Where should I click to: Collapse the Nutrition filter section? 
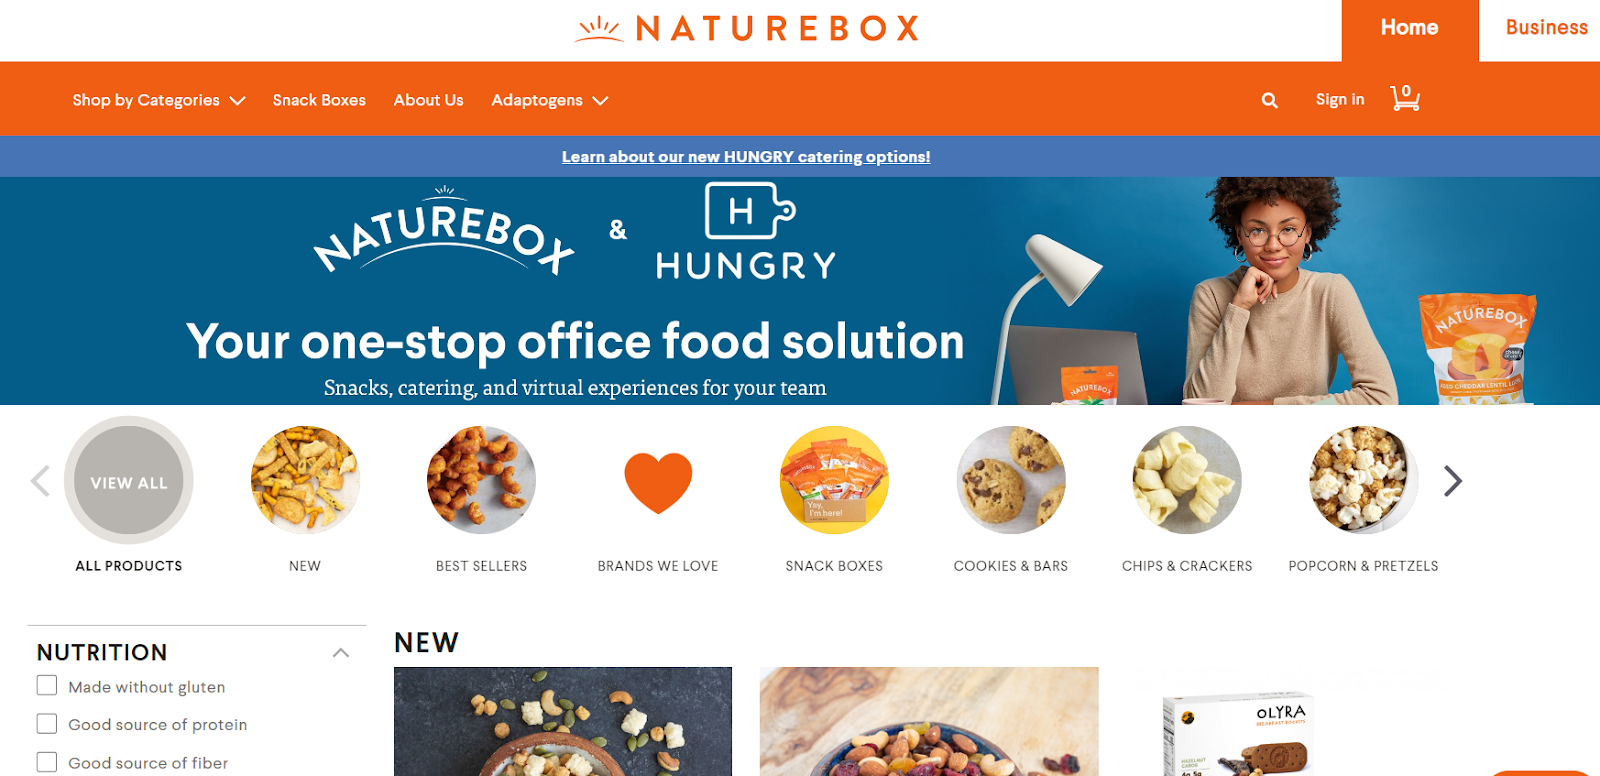pyautogui.click(x=341, y=653)
